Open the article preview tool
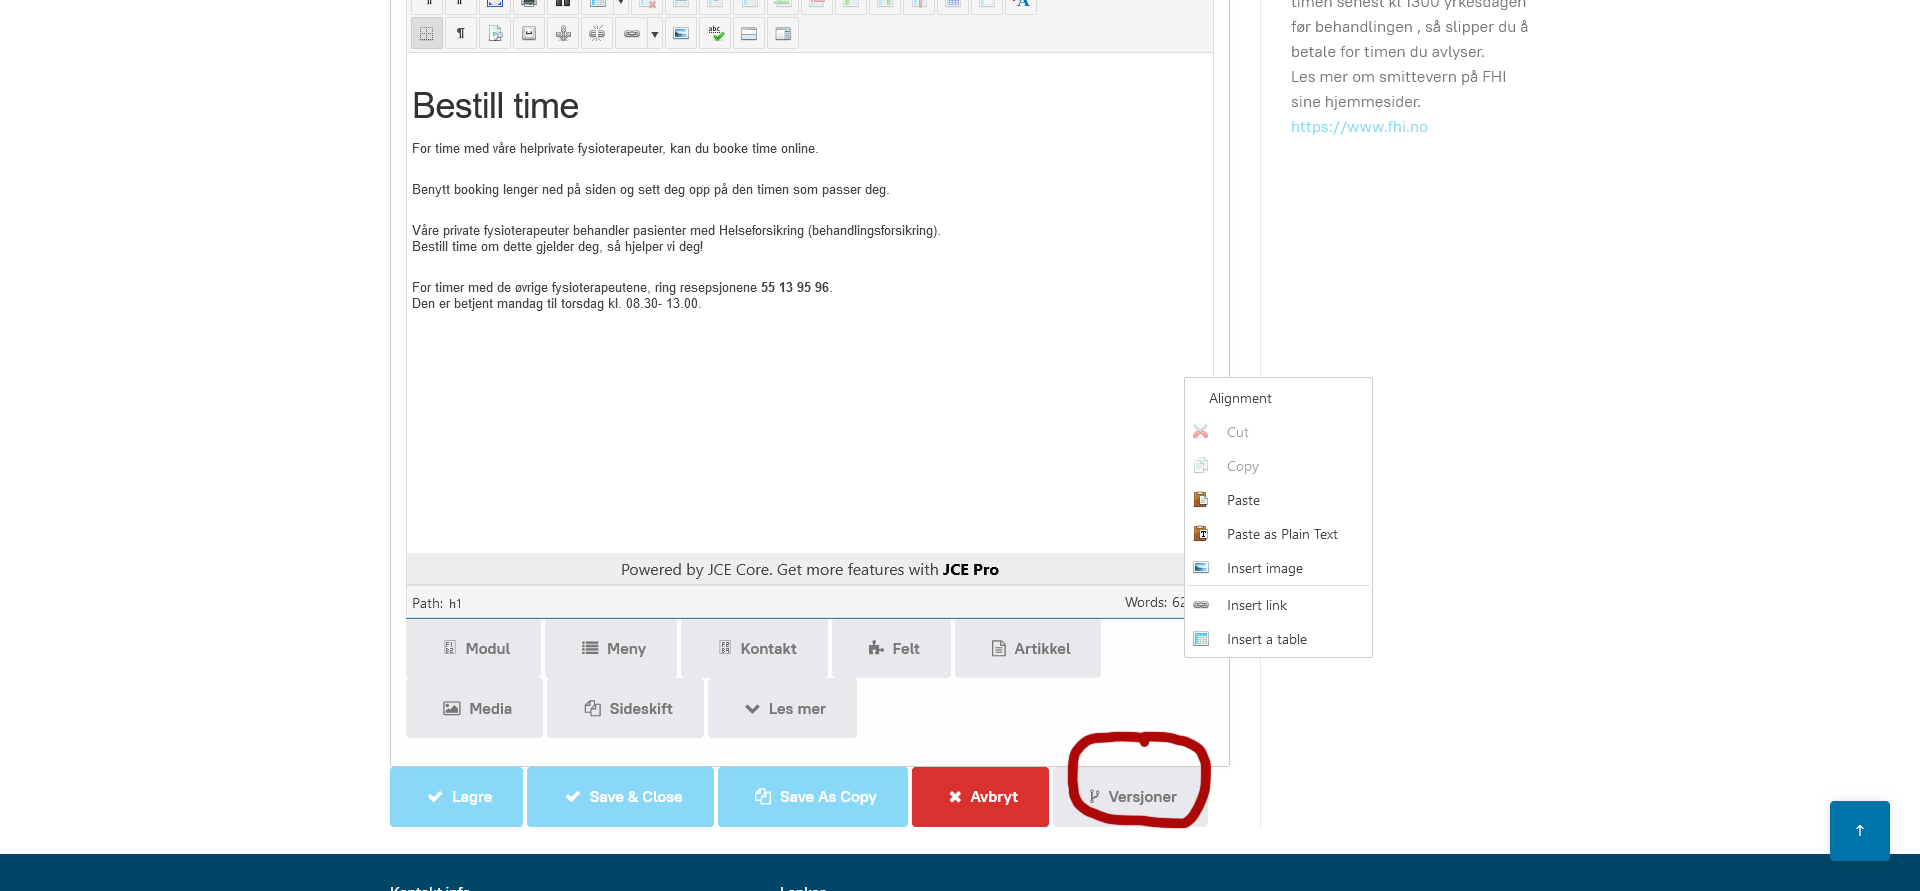1920x891 pixels. 495,33
